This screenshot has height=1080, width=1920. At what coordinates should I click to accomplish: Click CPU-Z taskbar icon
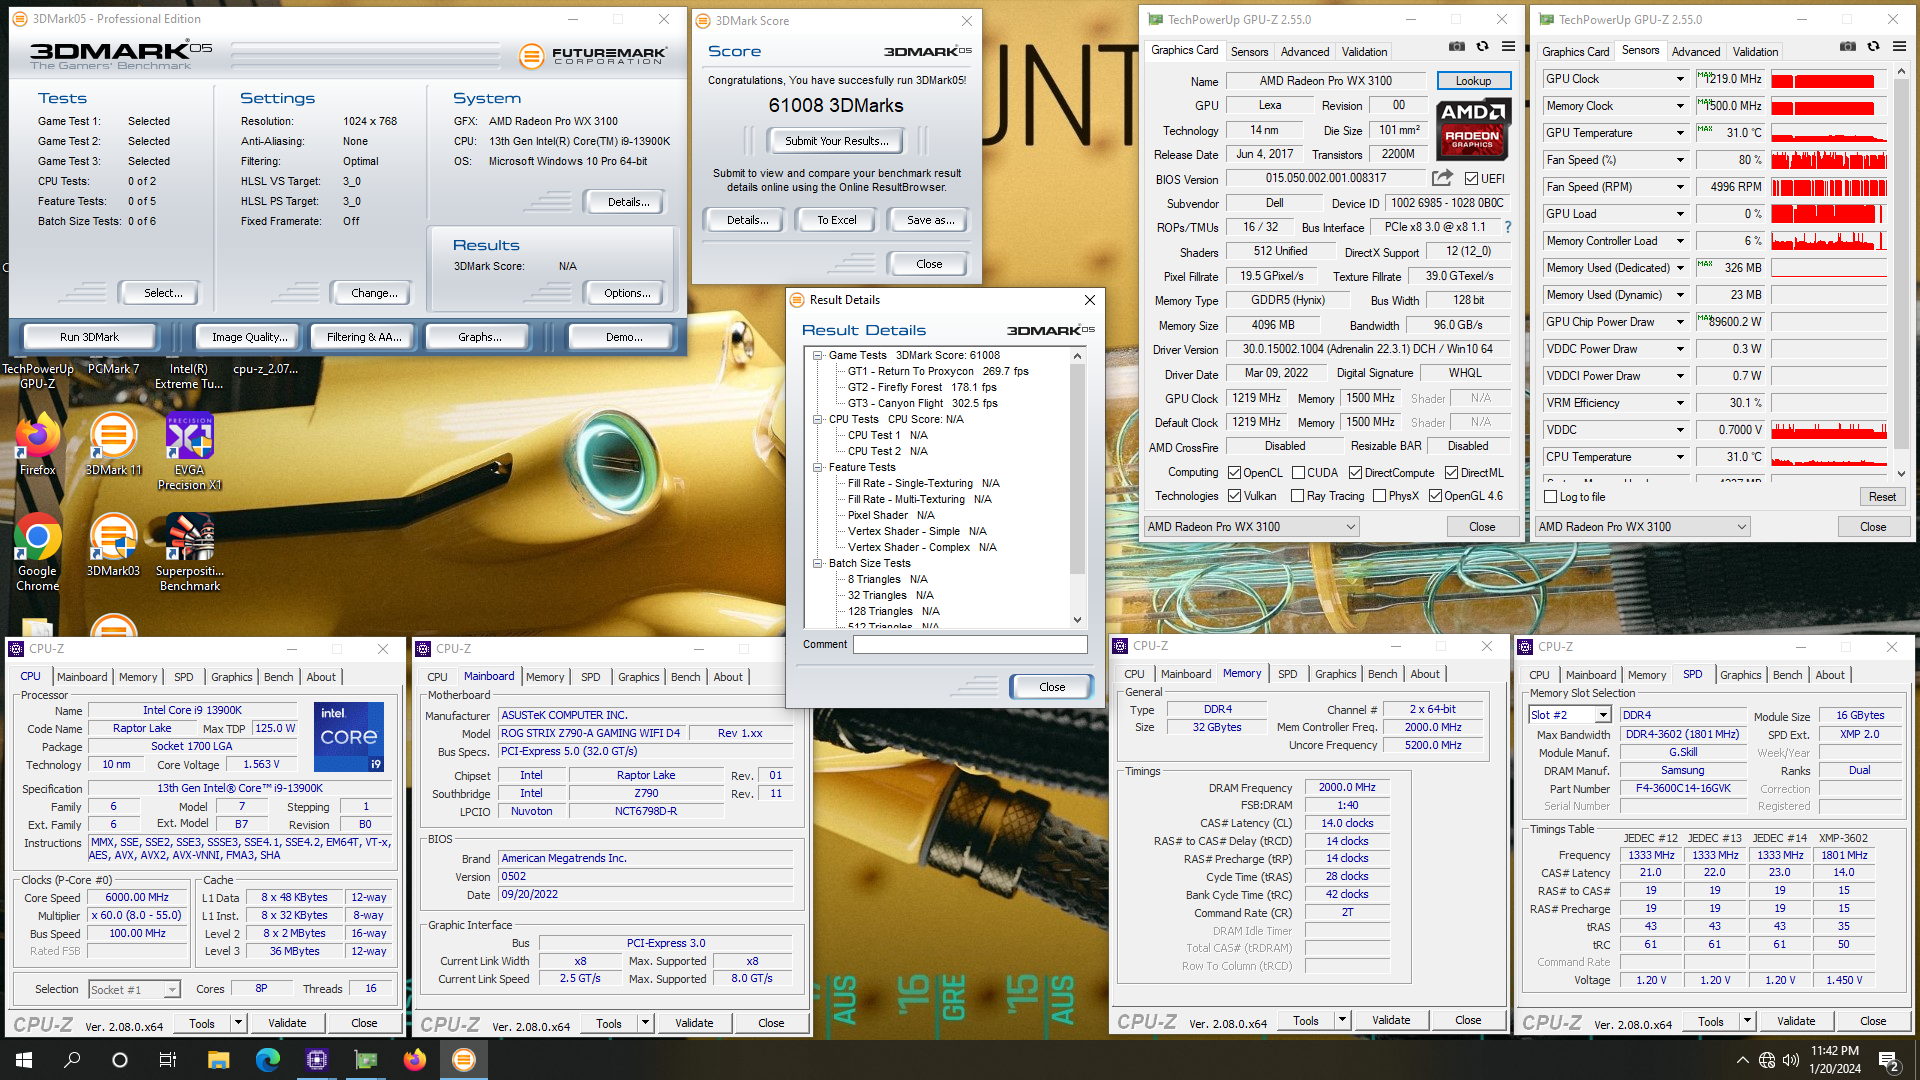317,1060
